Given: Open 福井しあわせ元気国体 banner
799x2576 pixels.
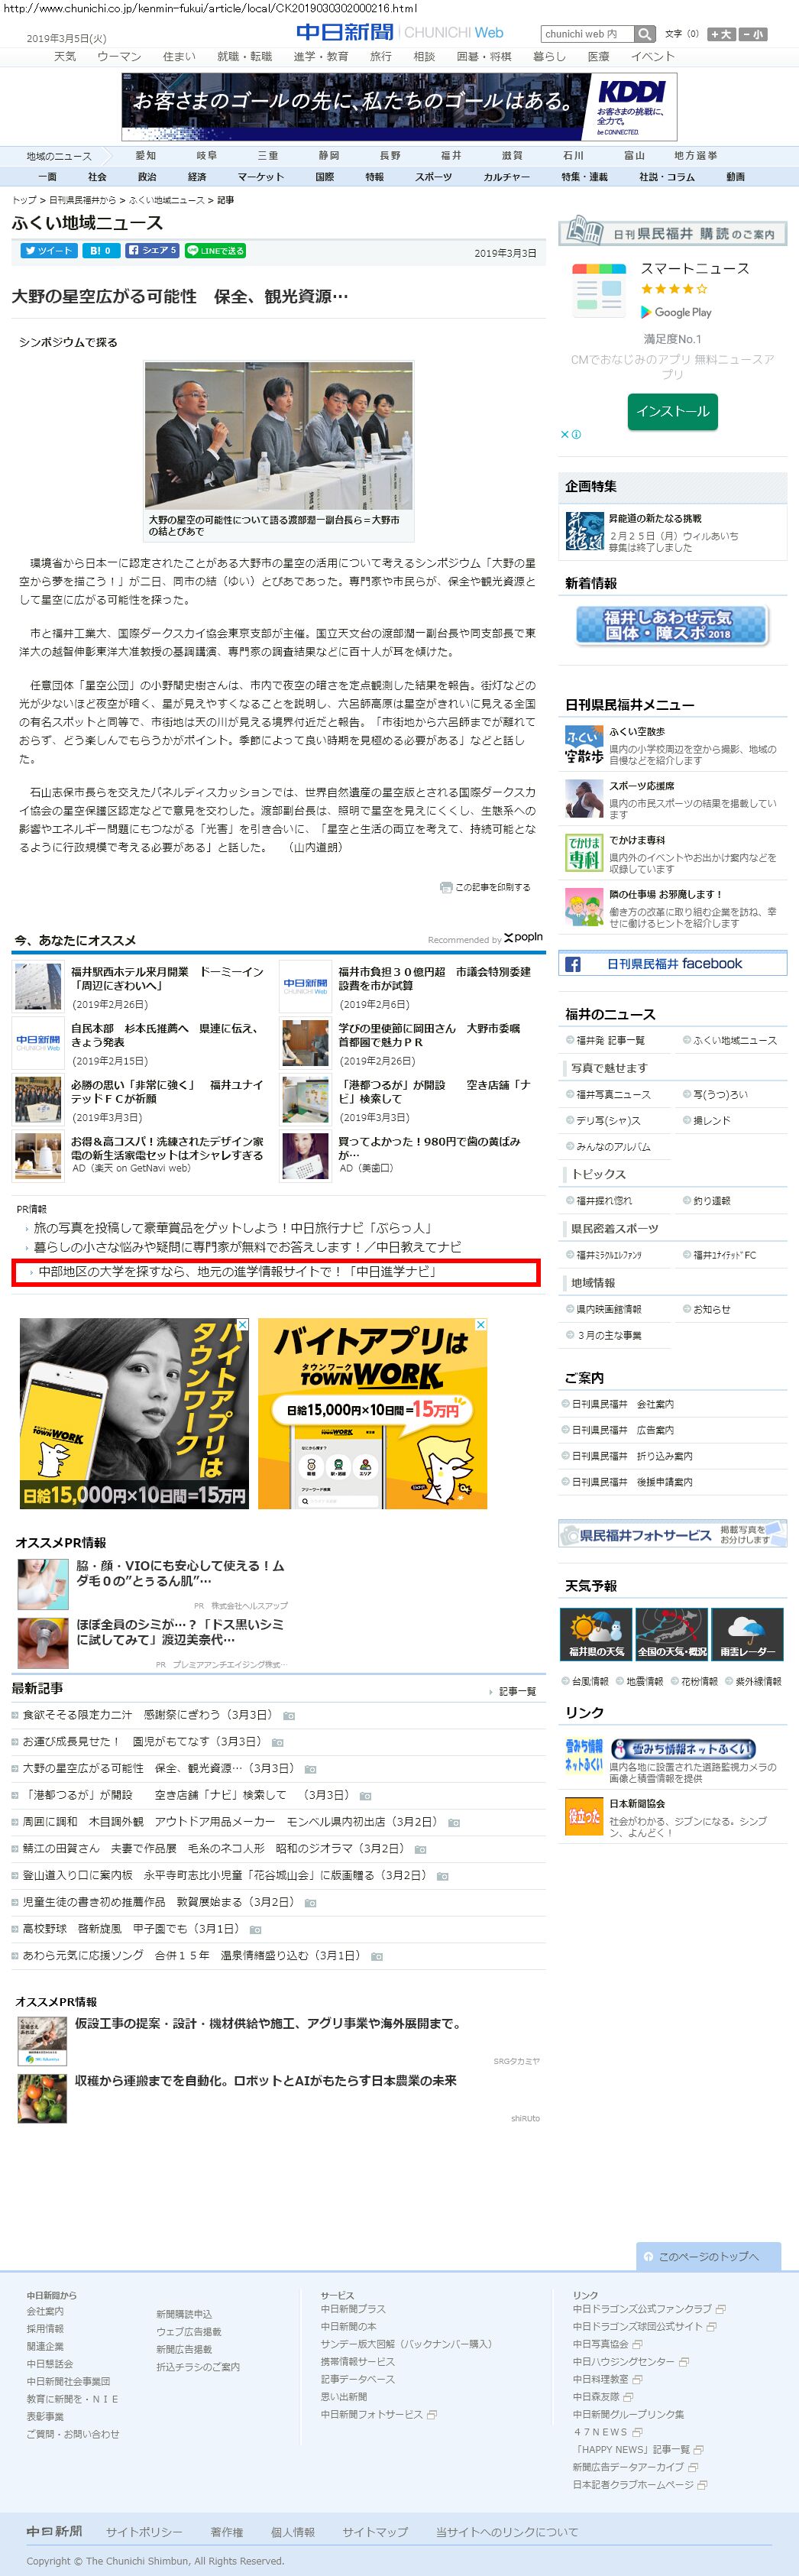Looking at the screenshot, I should [671, 625].
